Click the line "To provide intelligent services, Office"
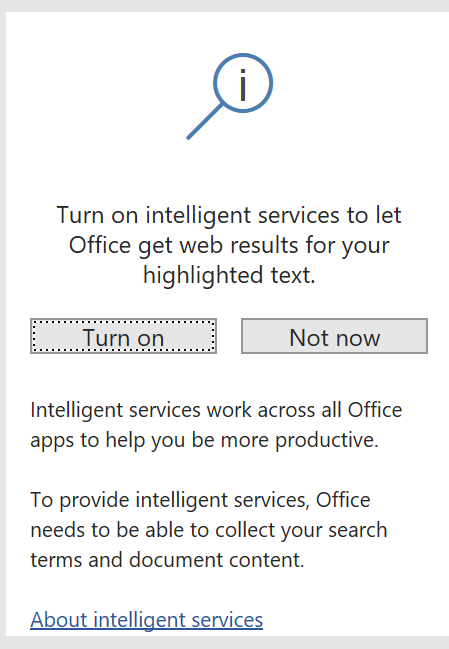The width and height of the screenshot is (449, 649). 200,500
